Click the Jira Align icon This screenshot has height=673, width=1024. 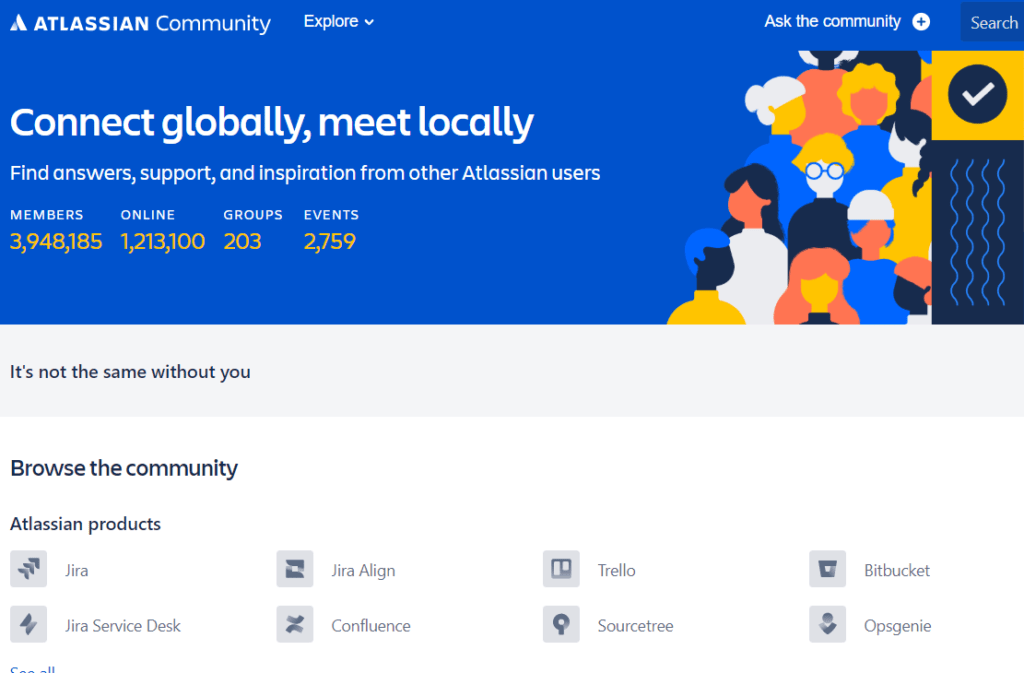pos(294,568)
